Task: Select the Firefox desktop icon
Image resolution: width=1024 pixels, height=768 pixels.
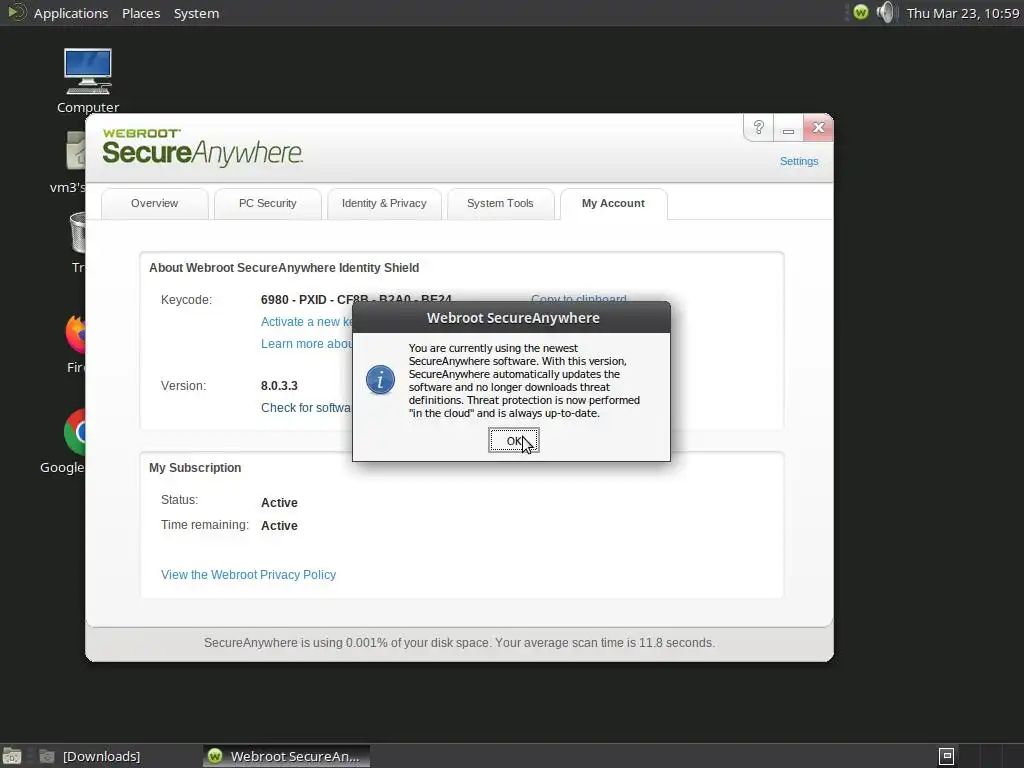Action: pos(76,344)
